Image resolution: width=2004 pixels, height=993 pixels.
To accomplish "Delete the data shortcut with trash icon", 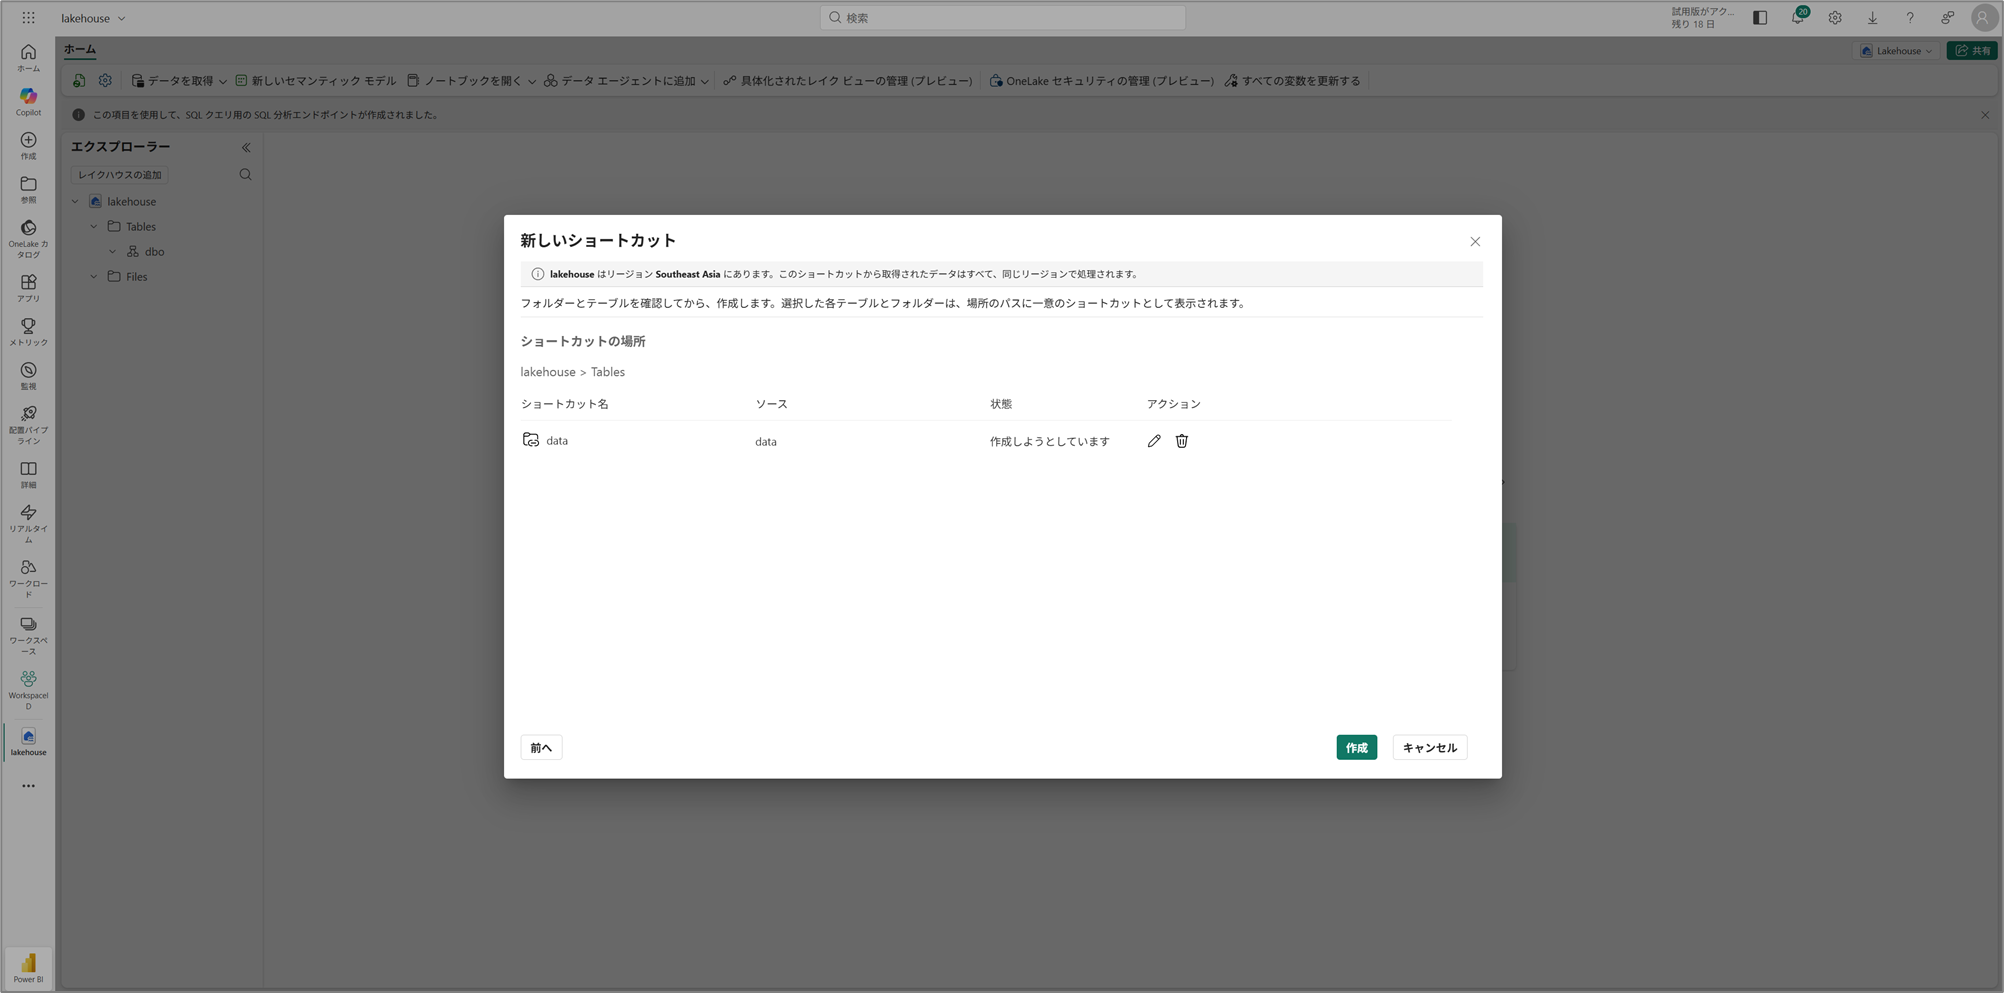I will point(1181,441).
